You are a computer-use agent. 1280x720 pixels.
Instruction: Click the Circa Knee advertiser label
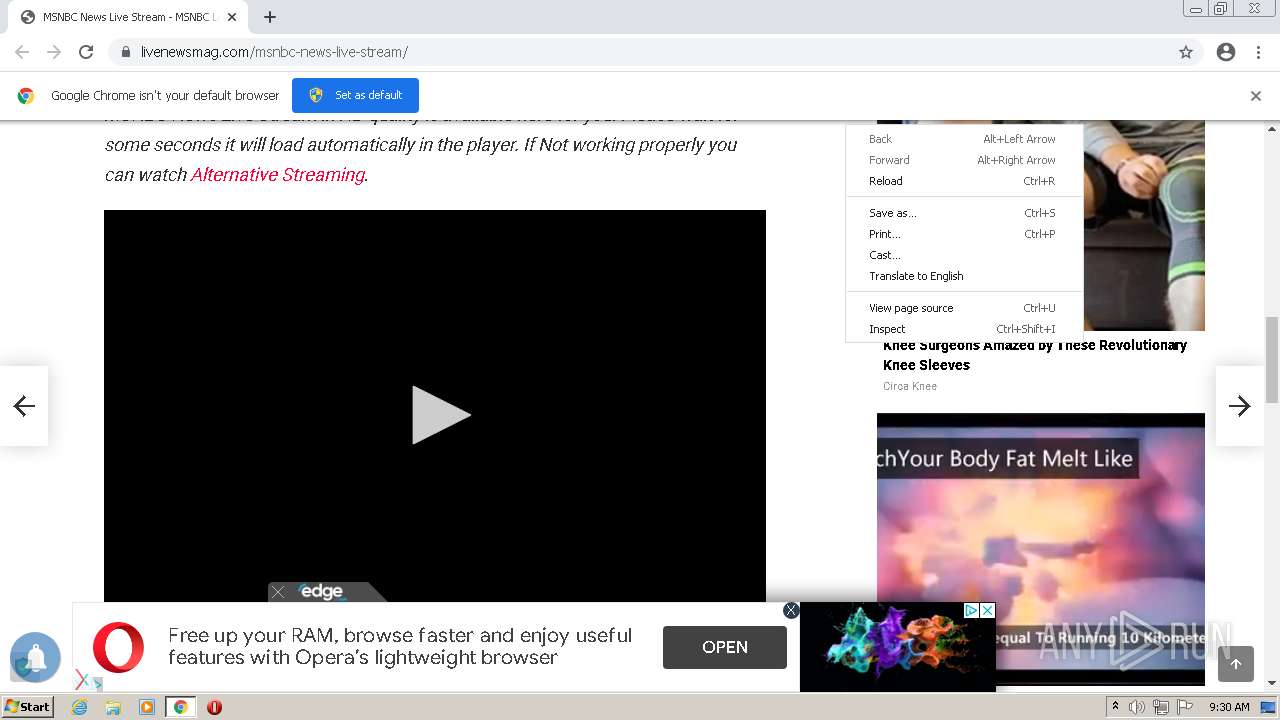[x=910, y=386]
